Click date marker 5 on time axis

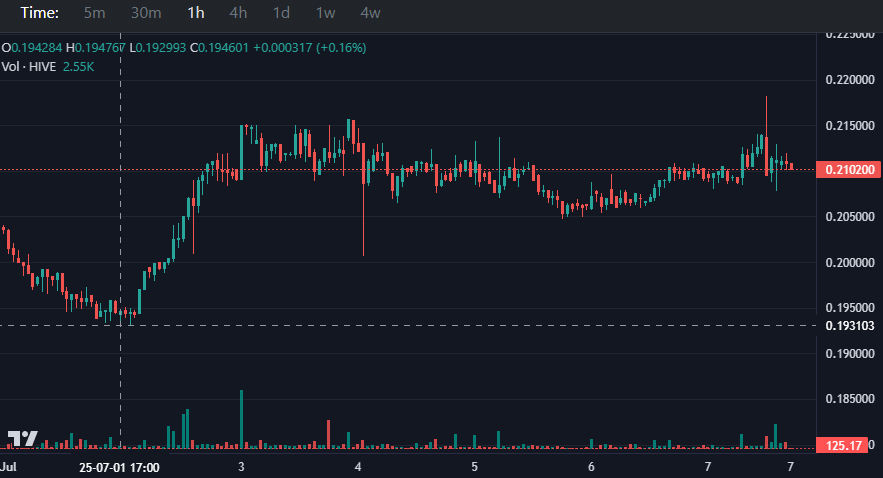point(474,467)
